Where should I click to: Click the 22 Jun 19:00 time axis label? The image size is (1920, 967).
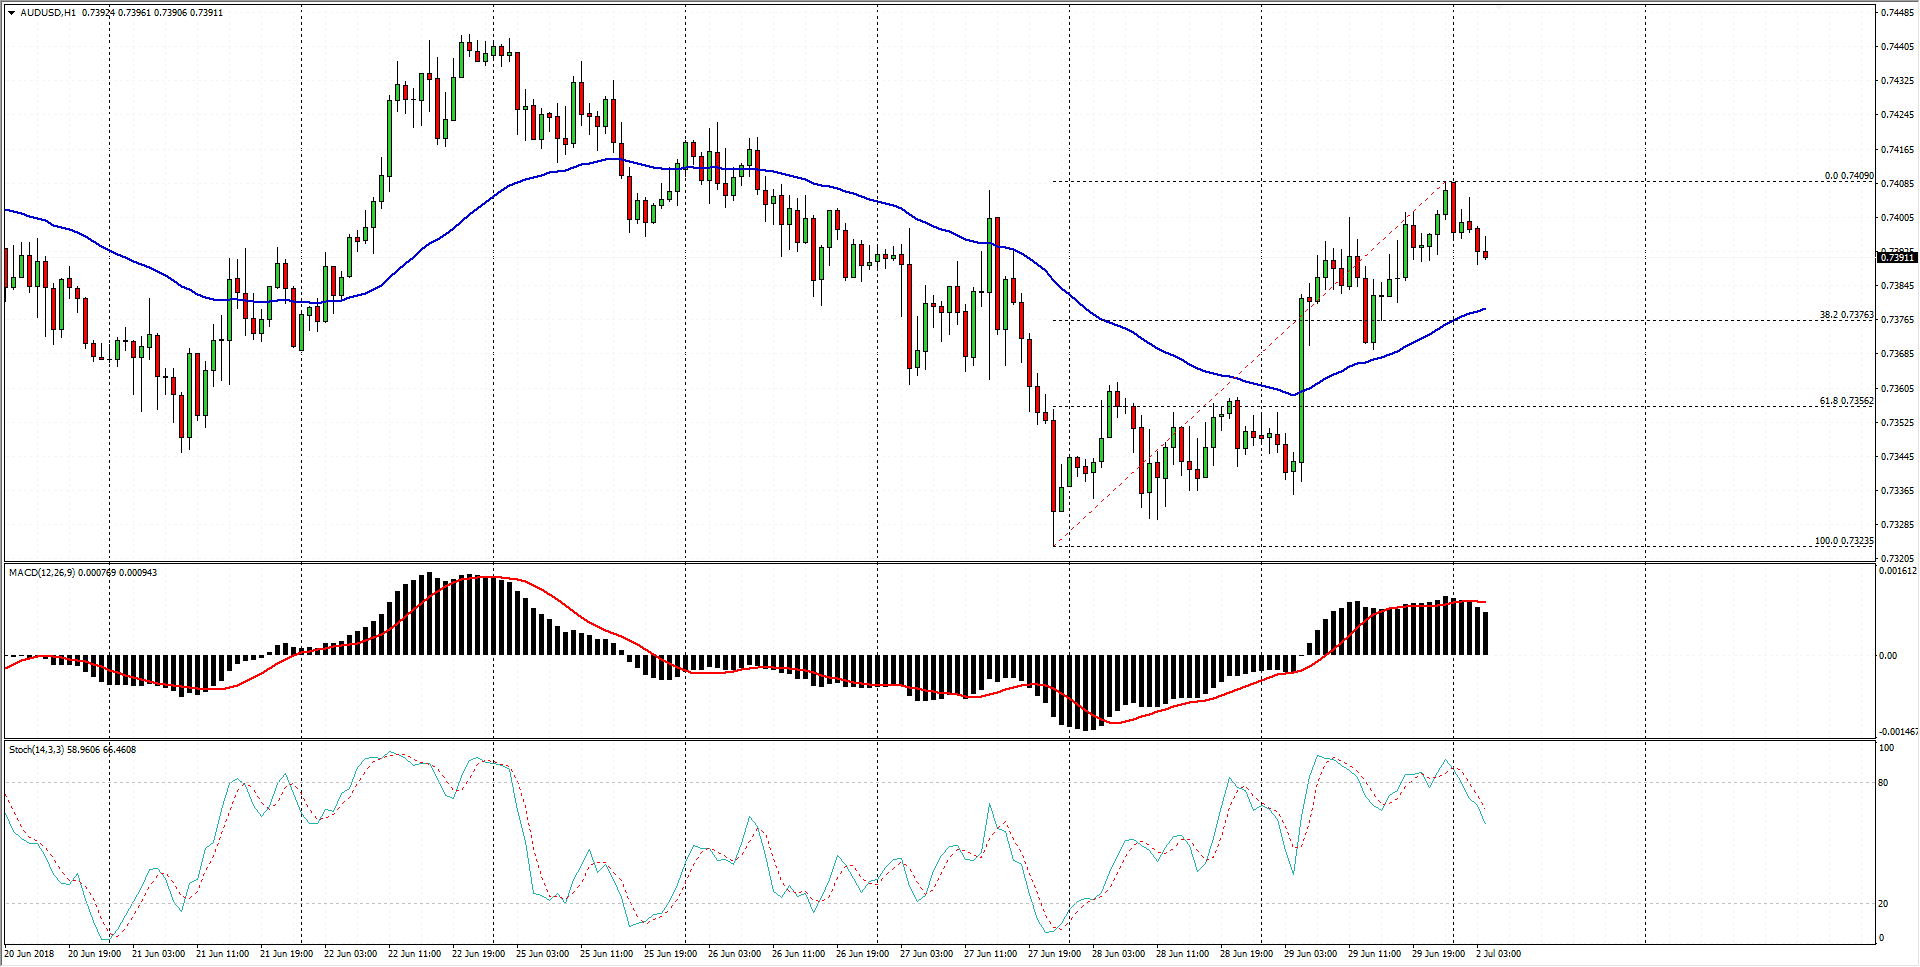(478, 954)
